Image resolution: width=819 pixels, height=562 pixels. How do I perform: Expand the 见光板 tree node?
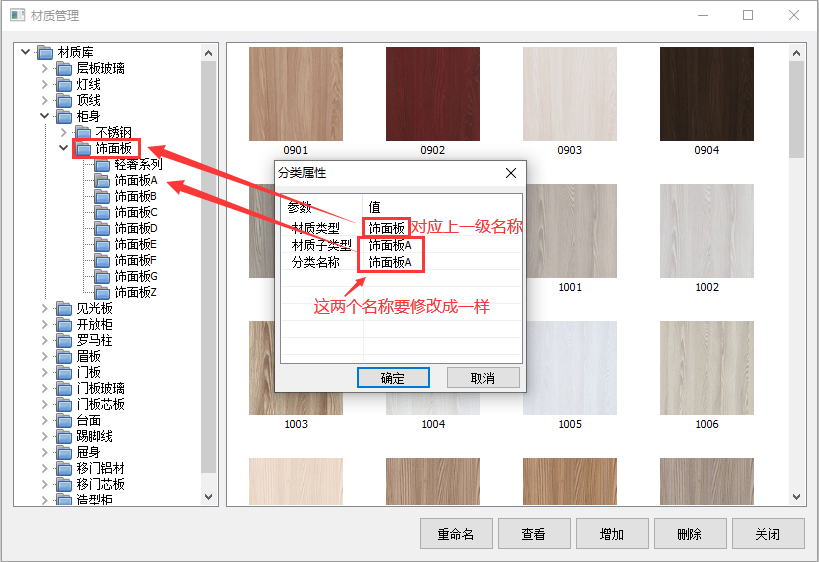44,309
